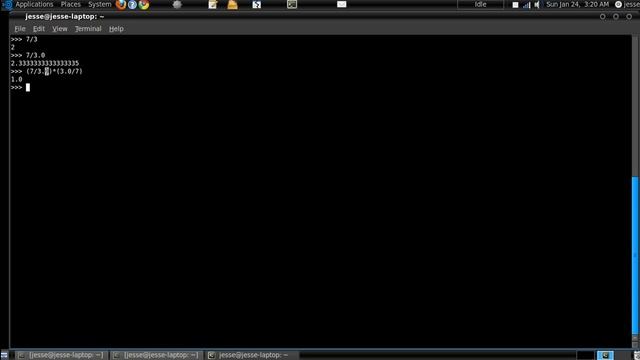640x360 pixels.
Task: Click the Idle status applet
Action: pyautogui.click(x=480, y=4)
